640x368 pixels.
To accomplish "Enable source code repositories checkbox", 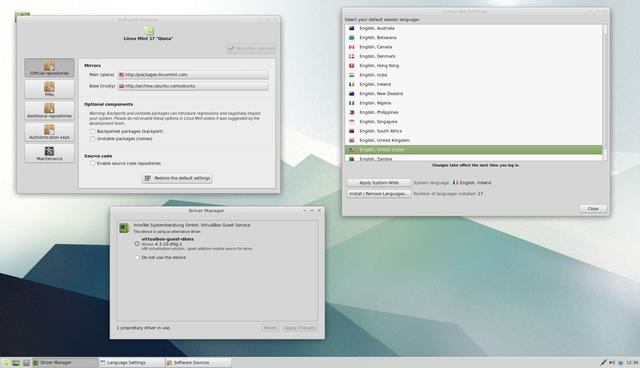I will pos(93,163).
